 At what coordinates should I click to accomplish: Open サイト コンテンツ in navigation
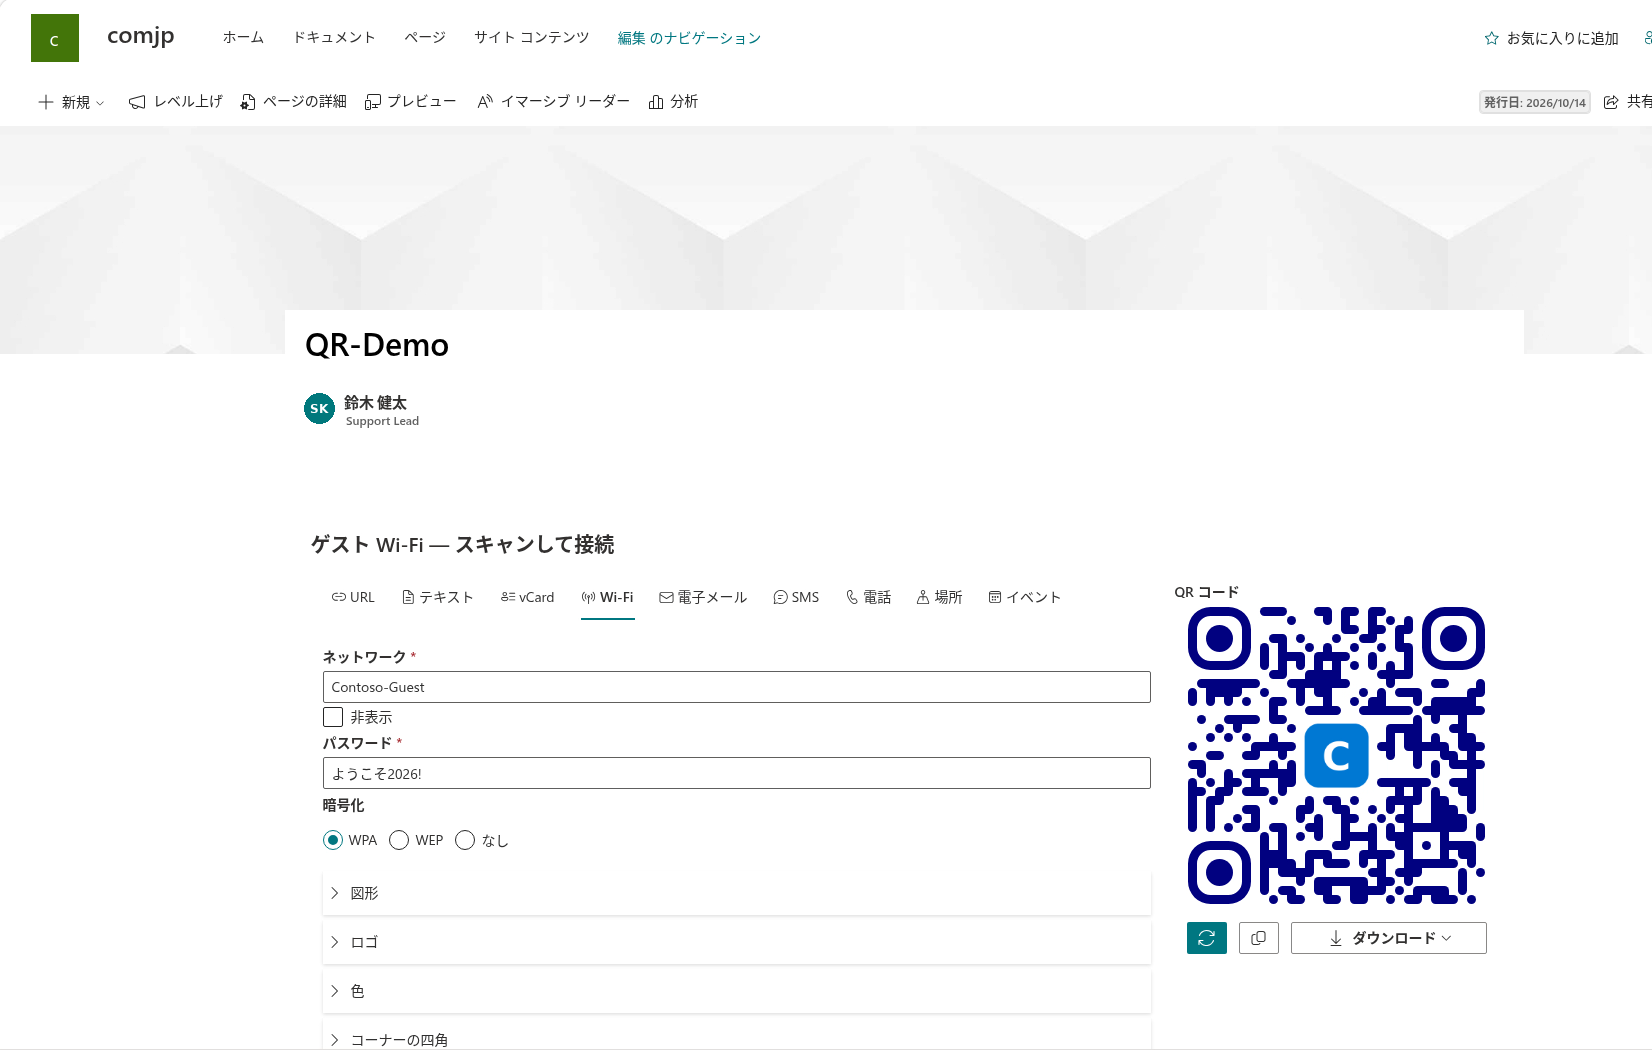(532, 37)
